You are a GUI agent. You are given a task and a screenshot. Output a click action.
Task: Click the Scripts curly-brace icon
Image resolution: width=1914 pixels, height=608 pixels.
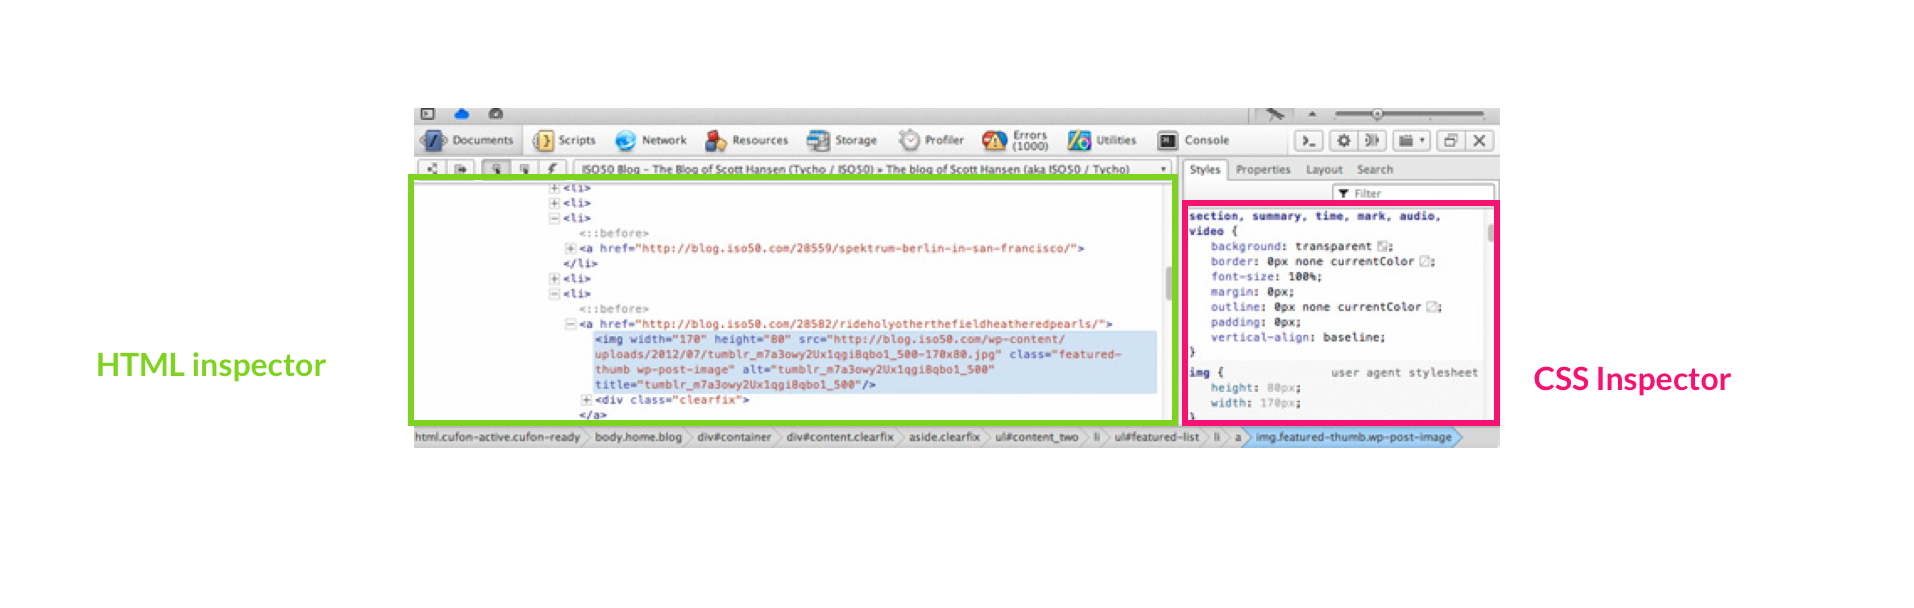(543, 141)
